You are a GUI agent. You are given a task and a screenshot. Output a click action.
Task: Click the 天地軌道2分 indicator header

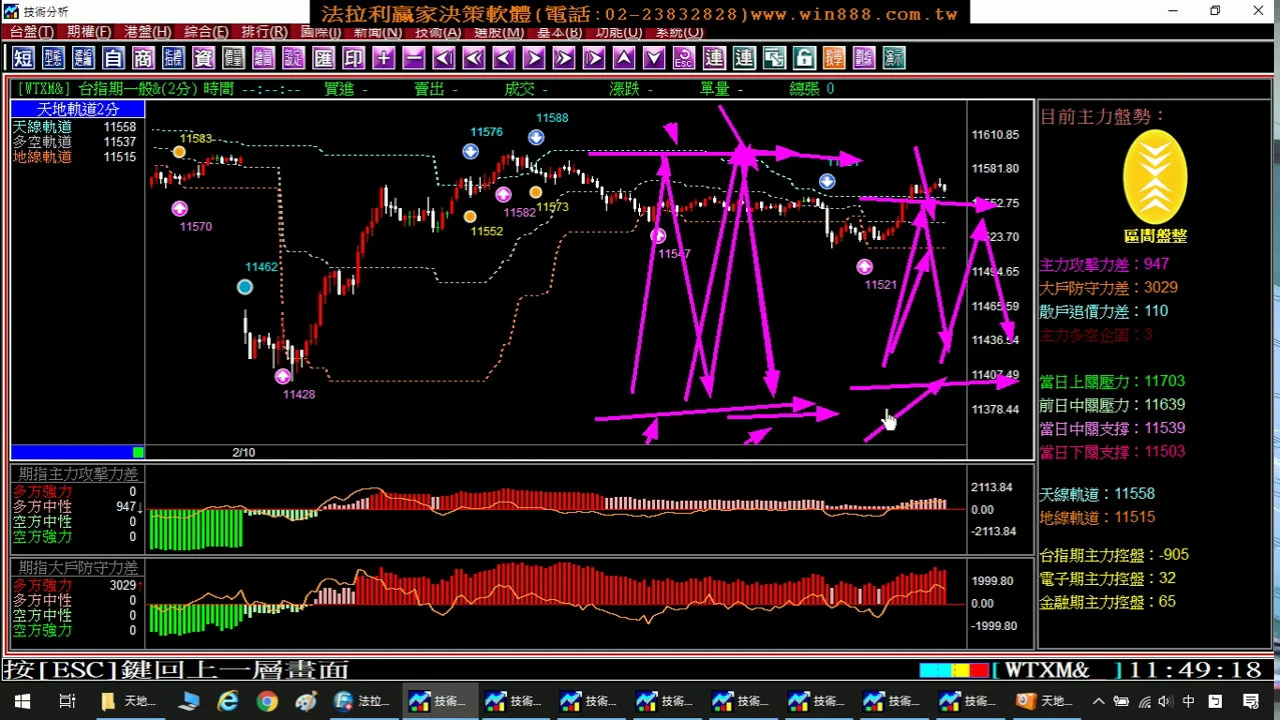78,109
